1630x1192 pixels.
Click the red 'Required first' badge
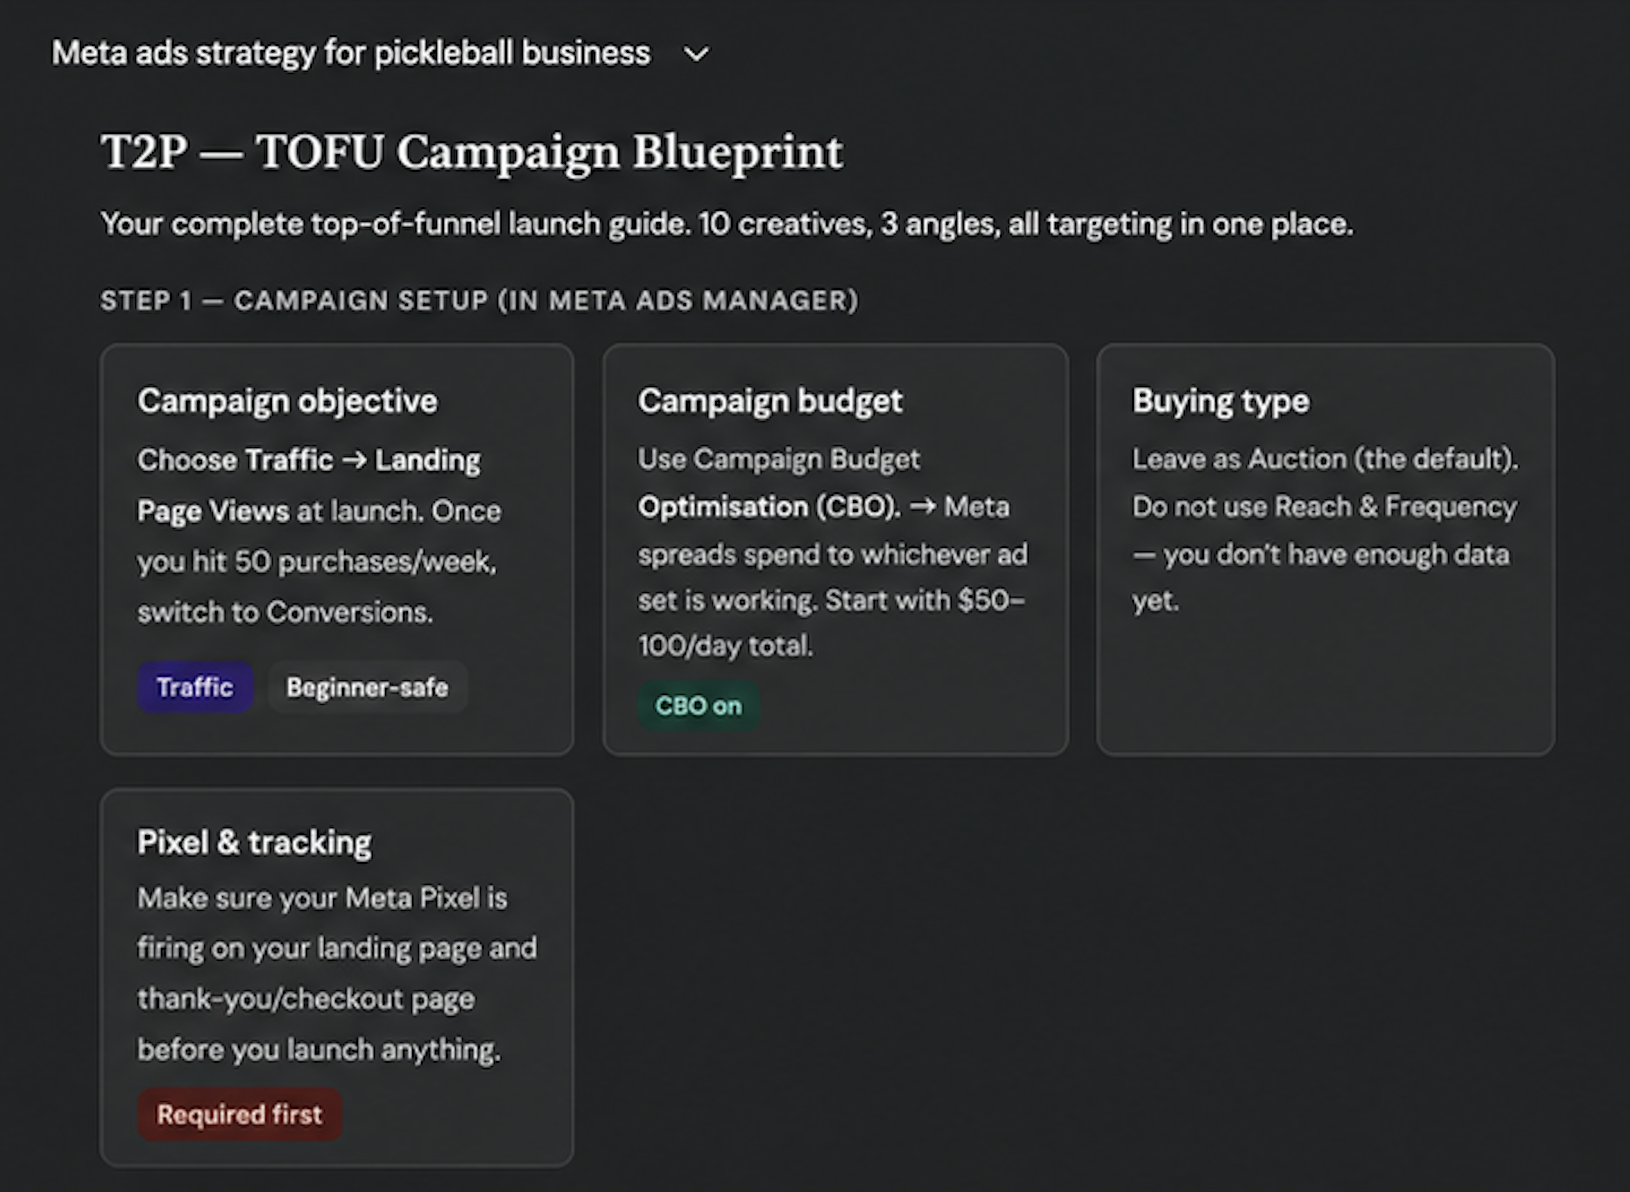pos(239,1114)
